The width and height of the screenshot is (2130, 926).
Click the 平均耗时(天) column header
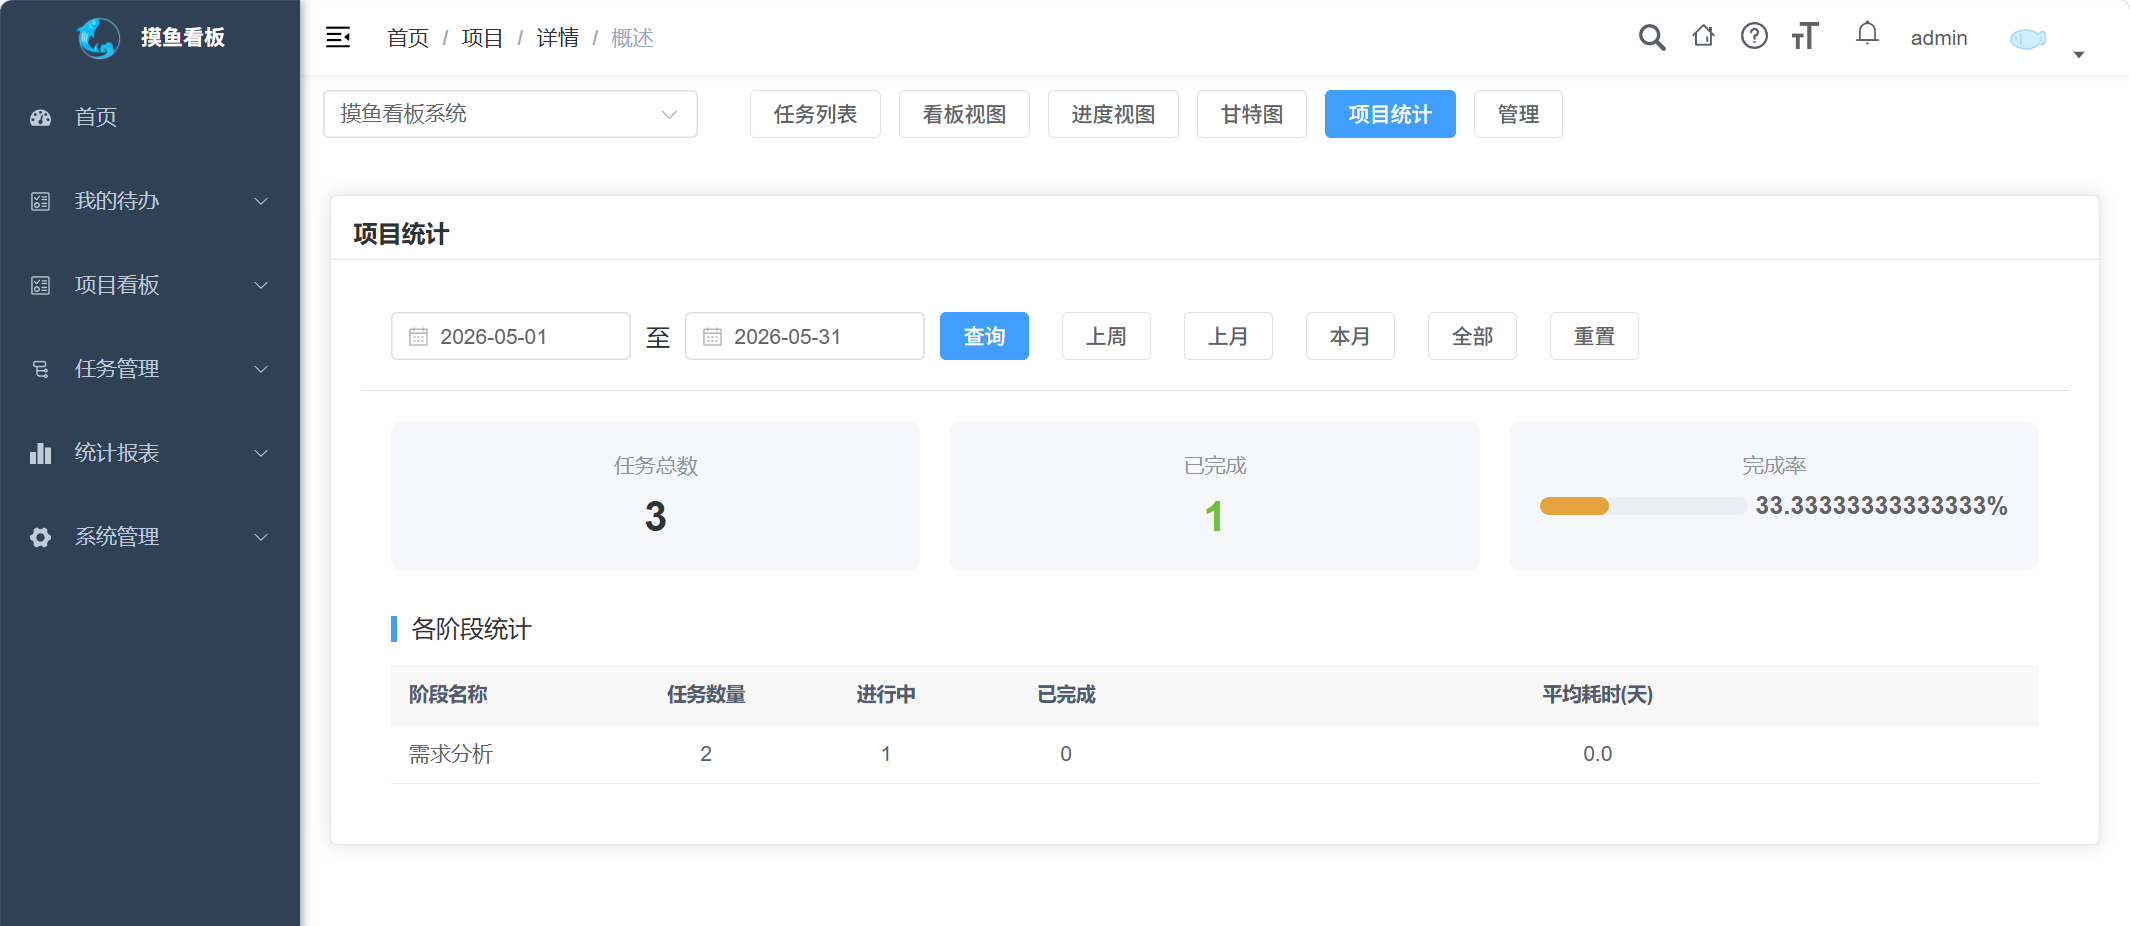1597,694
